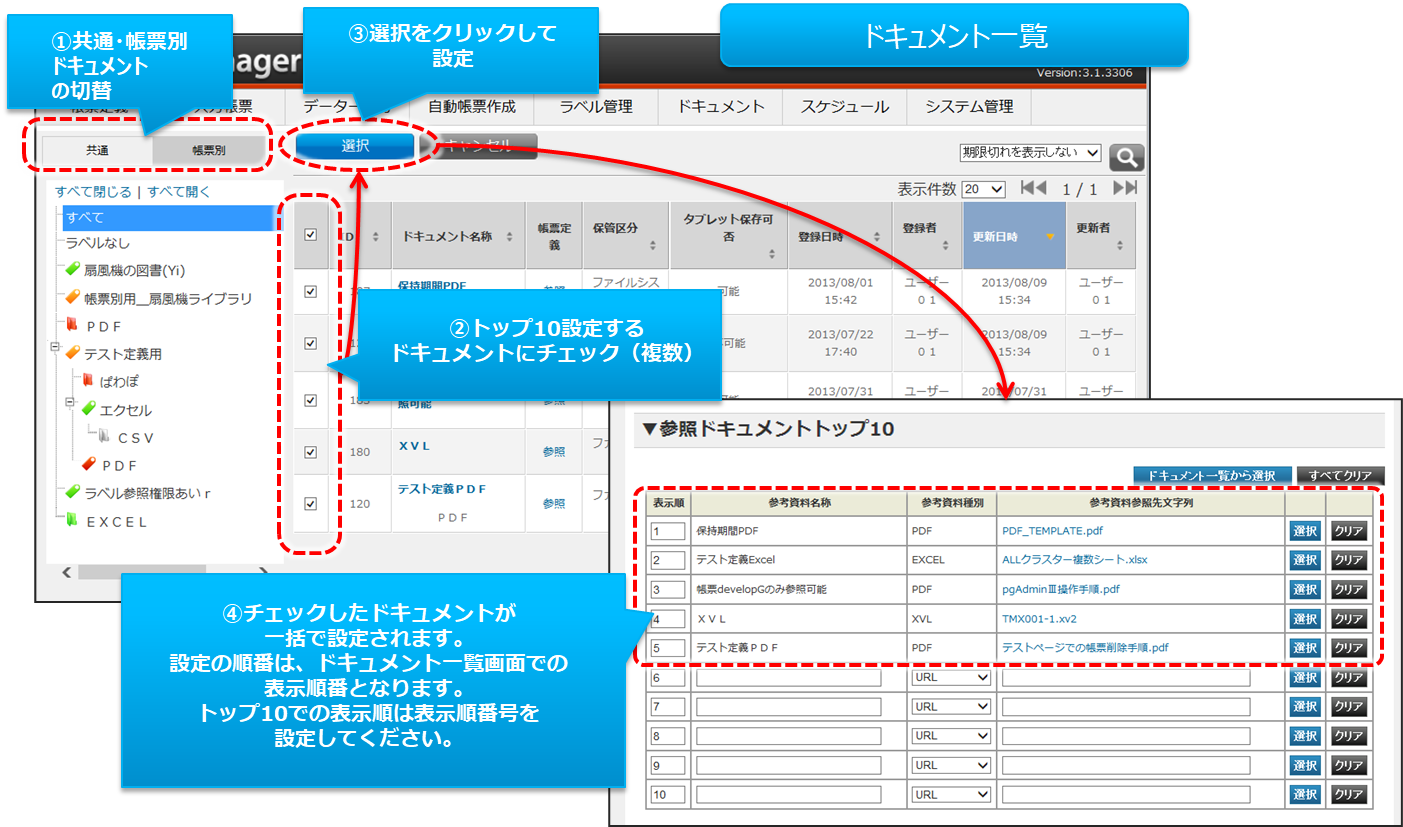The image size is (1403, 827).
Task: Open the 表示件数 dropdown showing 20
Action: [982, 189]
